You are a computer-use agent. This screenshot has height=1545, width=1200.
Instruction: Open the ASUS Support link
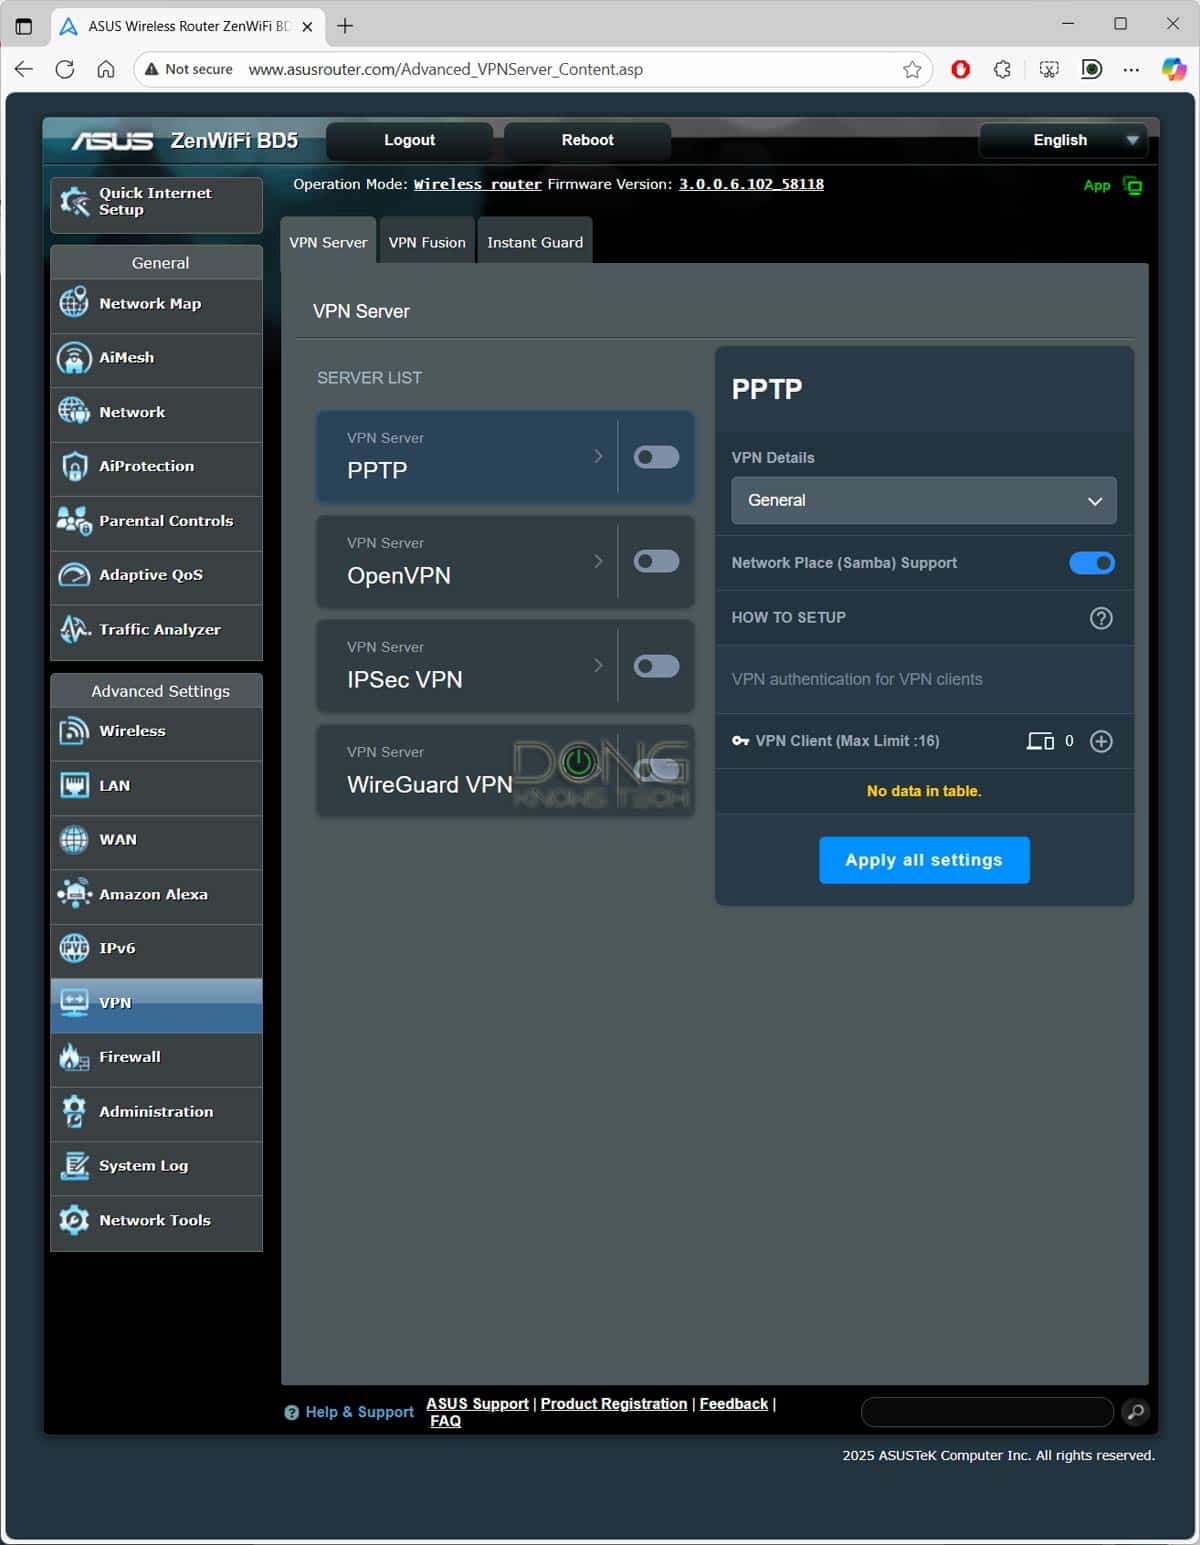(x=477, y=1404)
